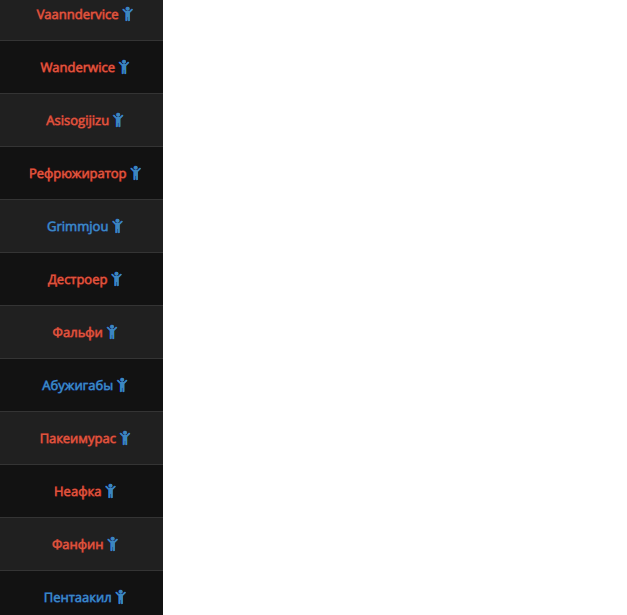This screenshot has width=627, height=615.
Task: Click the person icon next to Wanderwice
Action: (x=124, y=67)
